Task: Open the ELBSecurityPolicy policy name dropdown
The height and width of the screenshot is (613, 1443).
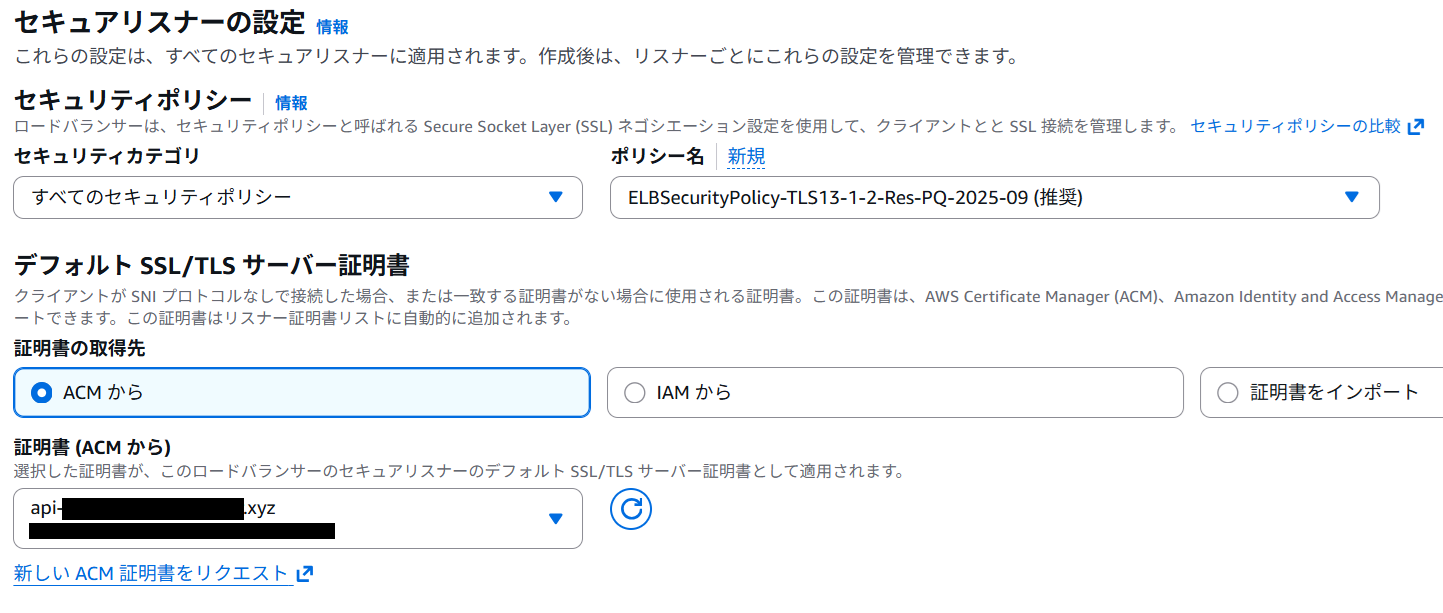Action: pos(994,197)
